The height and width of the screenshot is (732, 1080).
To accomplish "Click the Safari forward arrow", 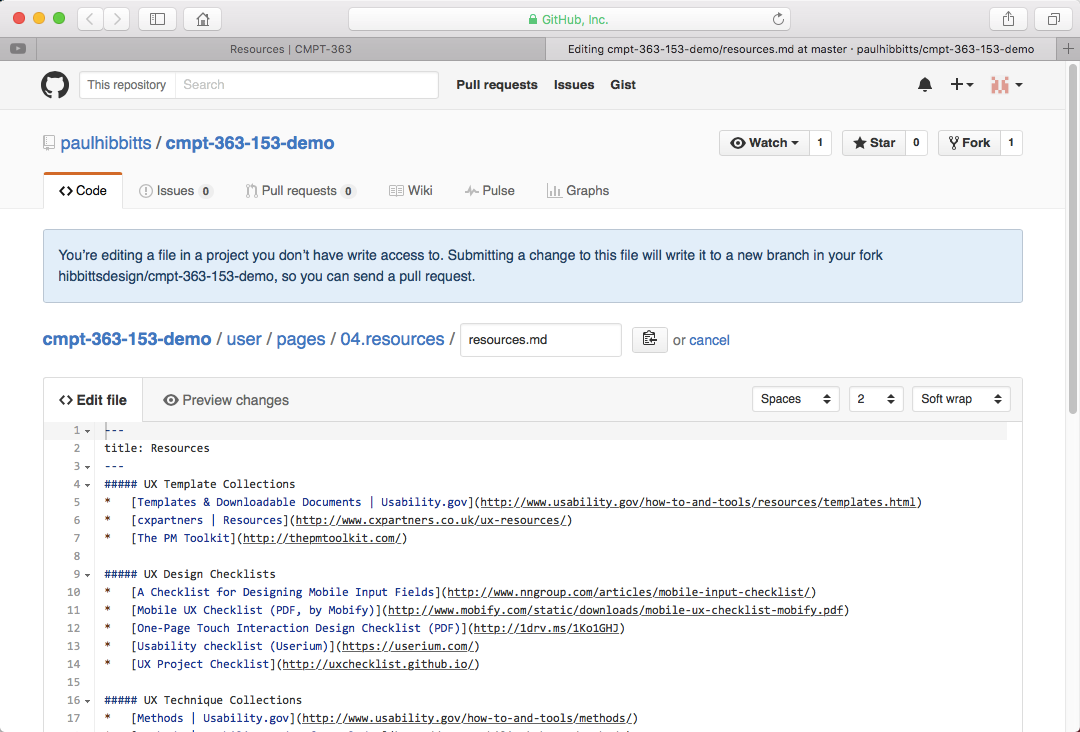I will (117, 19).
